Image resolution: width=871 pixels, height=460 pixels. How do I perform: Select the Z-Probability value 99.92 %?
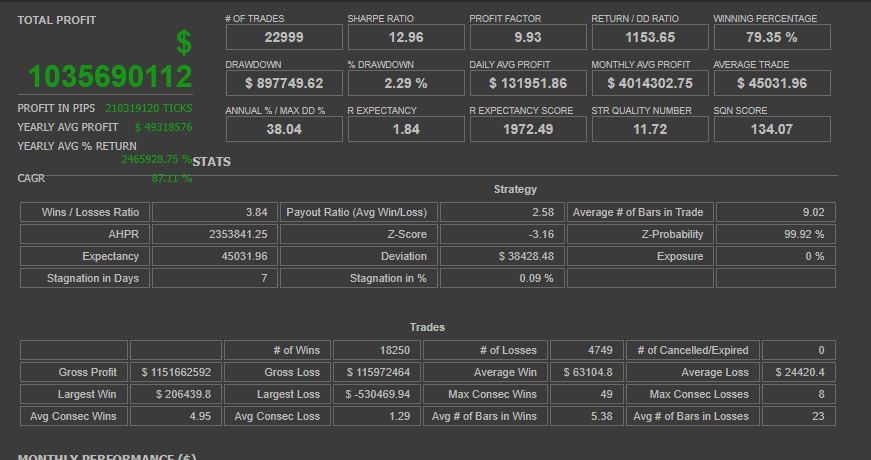(x=775, y=234)
